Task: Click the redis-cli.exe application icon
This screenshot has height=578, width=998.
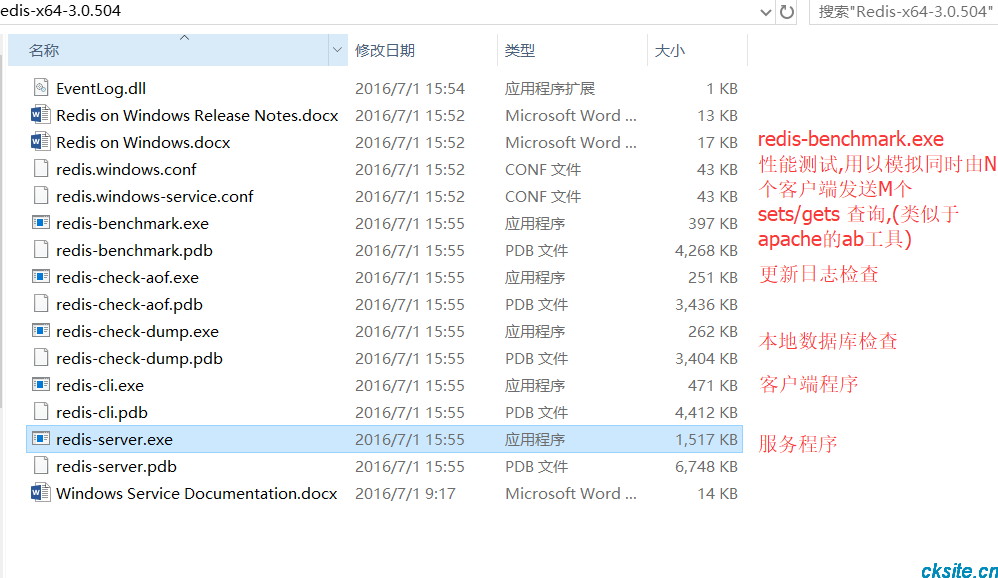Action: coord(41,385)
